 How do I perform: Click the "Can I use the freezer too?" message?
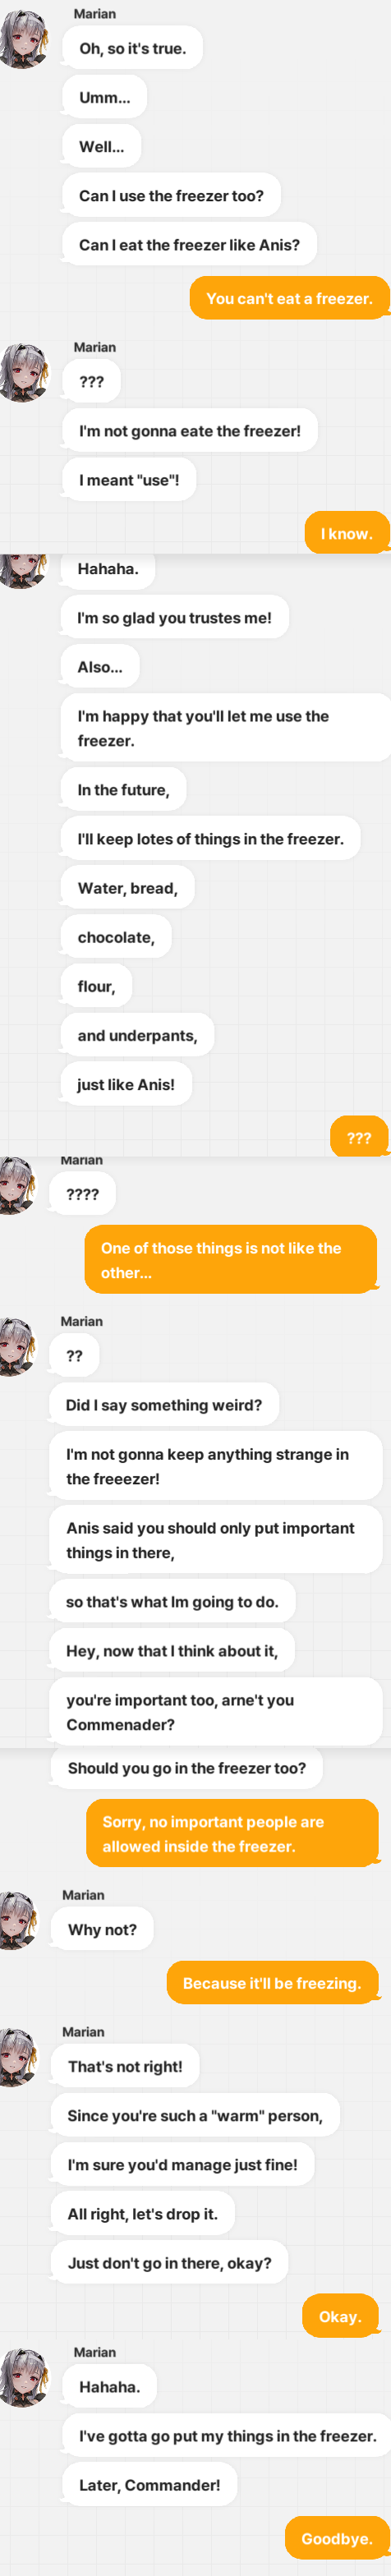(172, 196)
